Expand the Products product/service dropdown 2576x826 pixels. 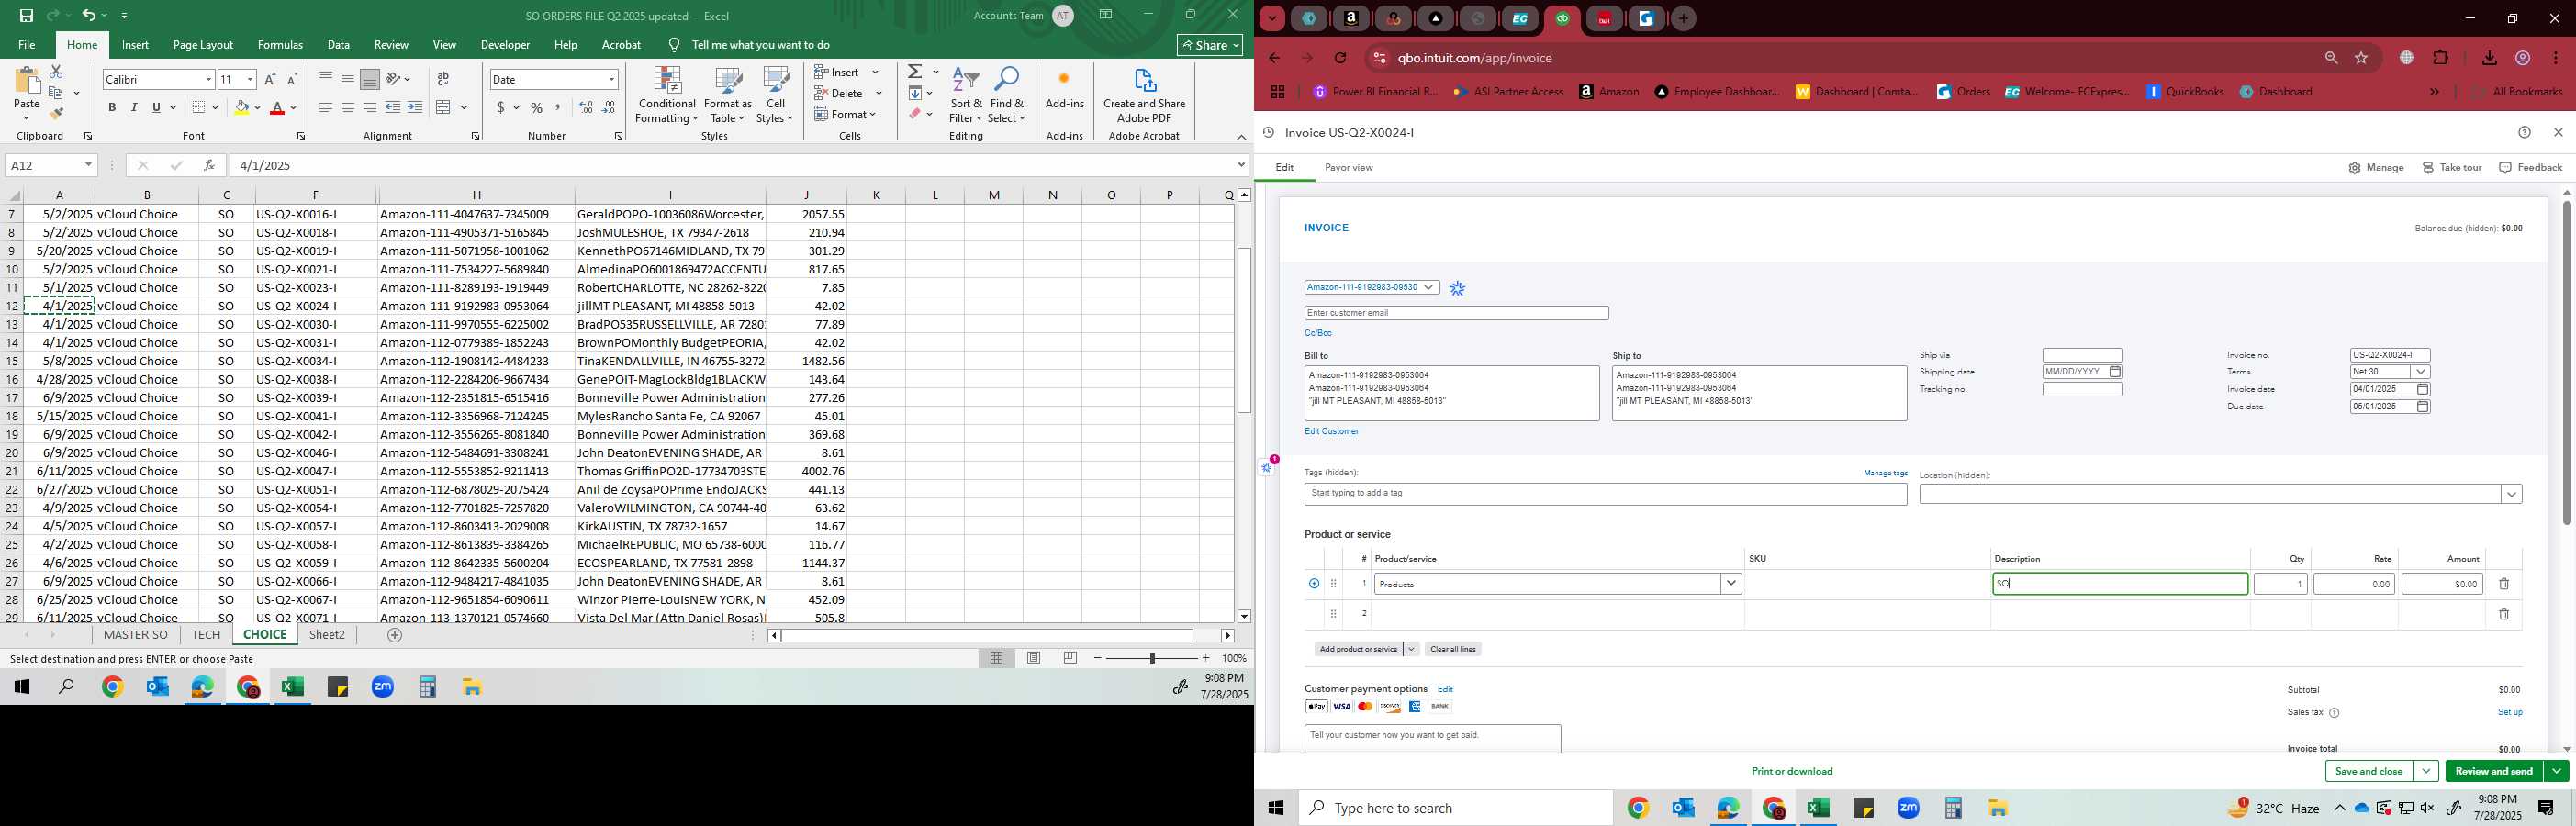coord(1731,584)
